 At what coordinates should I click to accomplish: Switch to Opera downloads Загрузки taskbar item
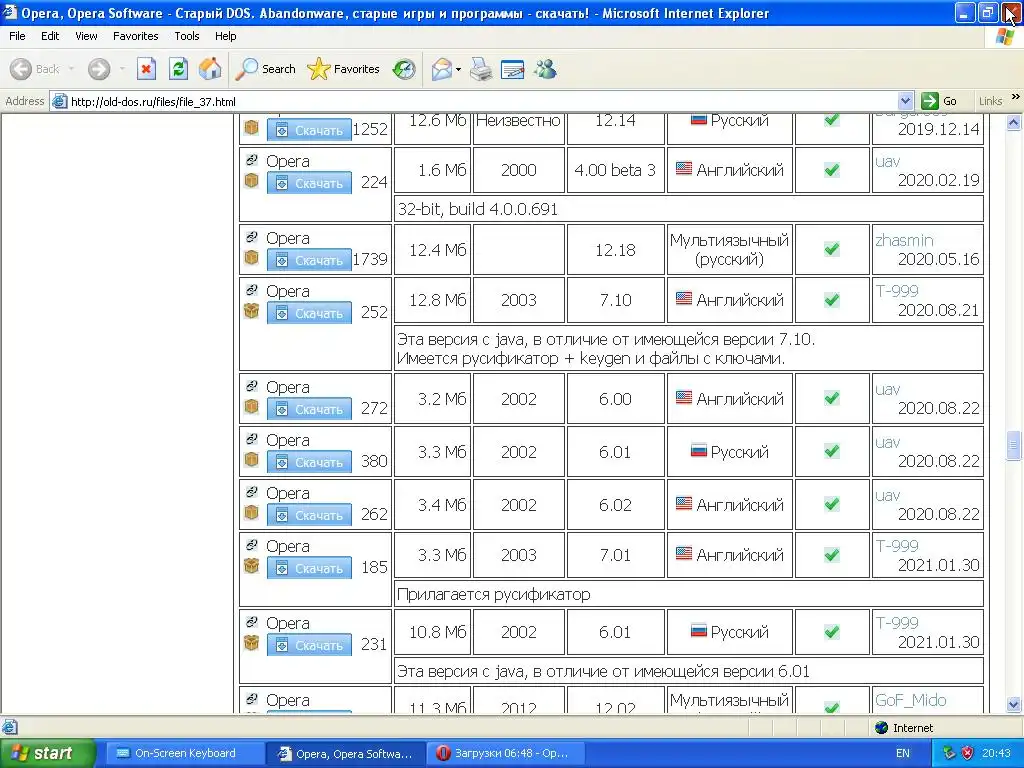pos(506,753)
